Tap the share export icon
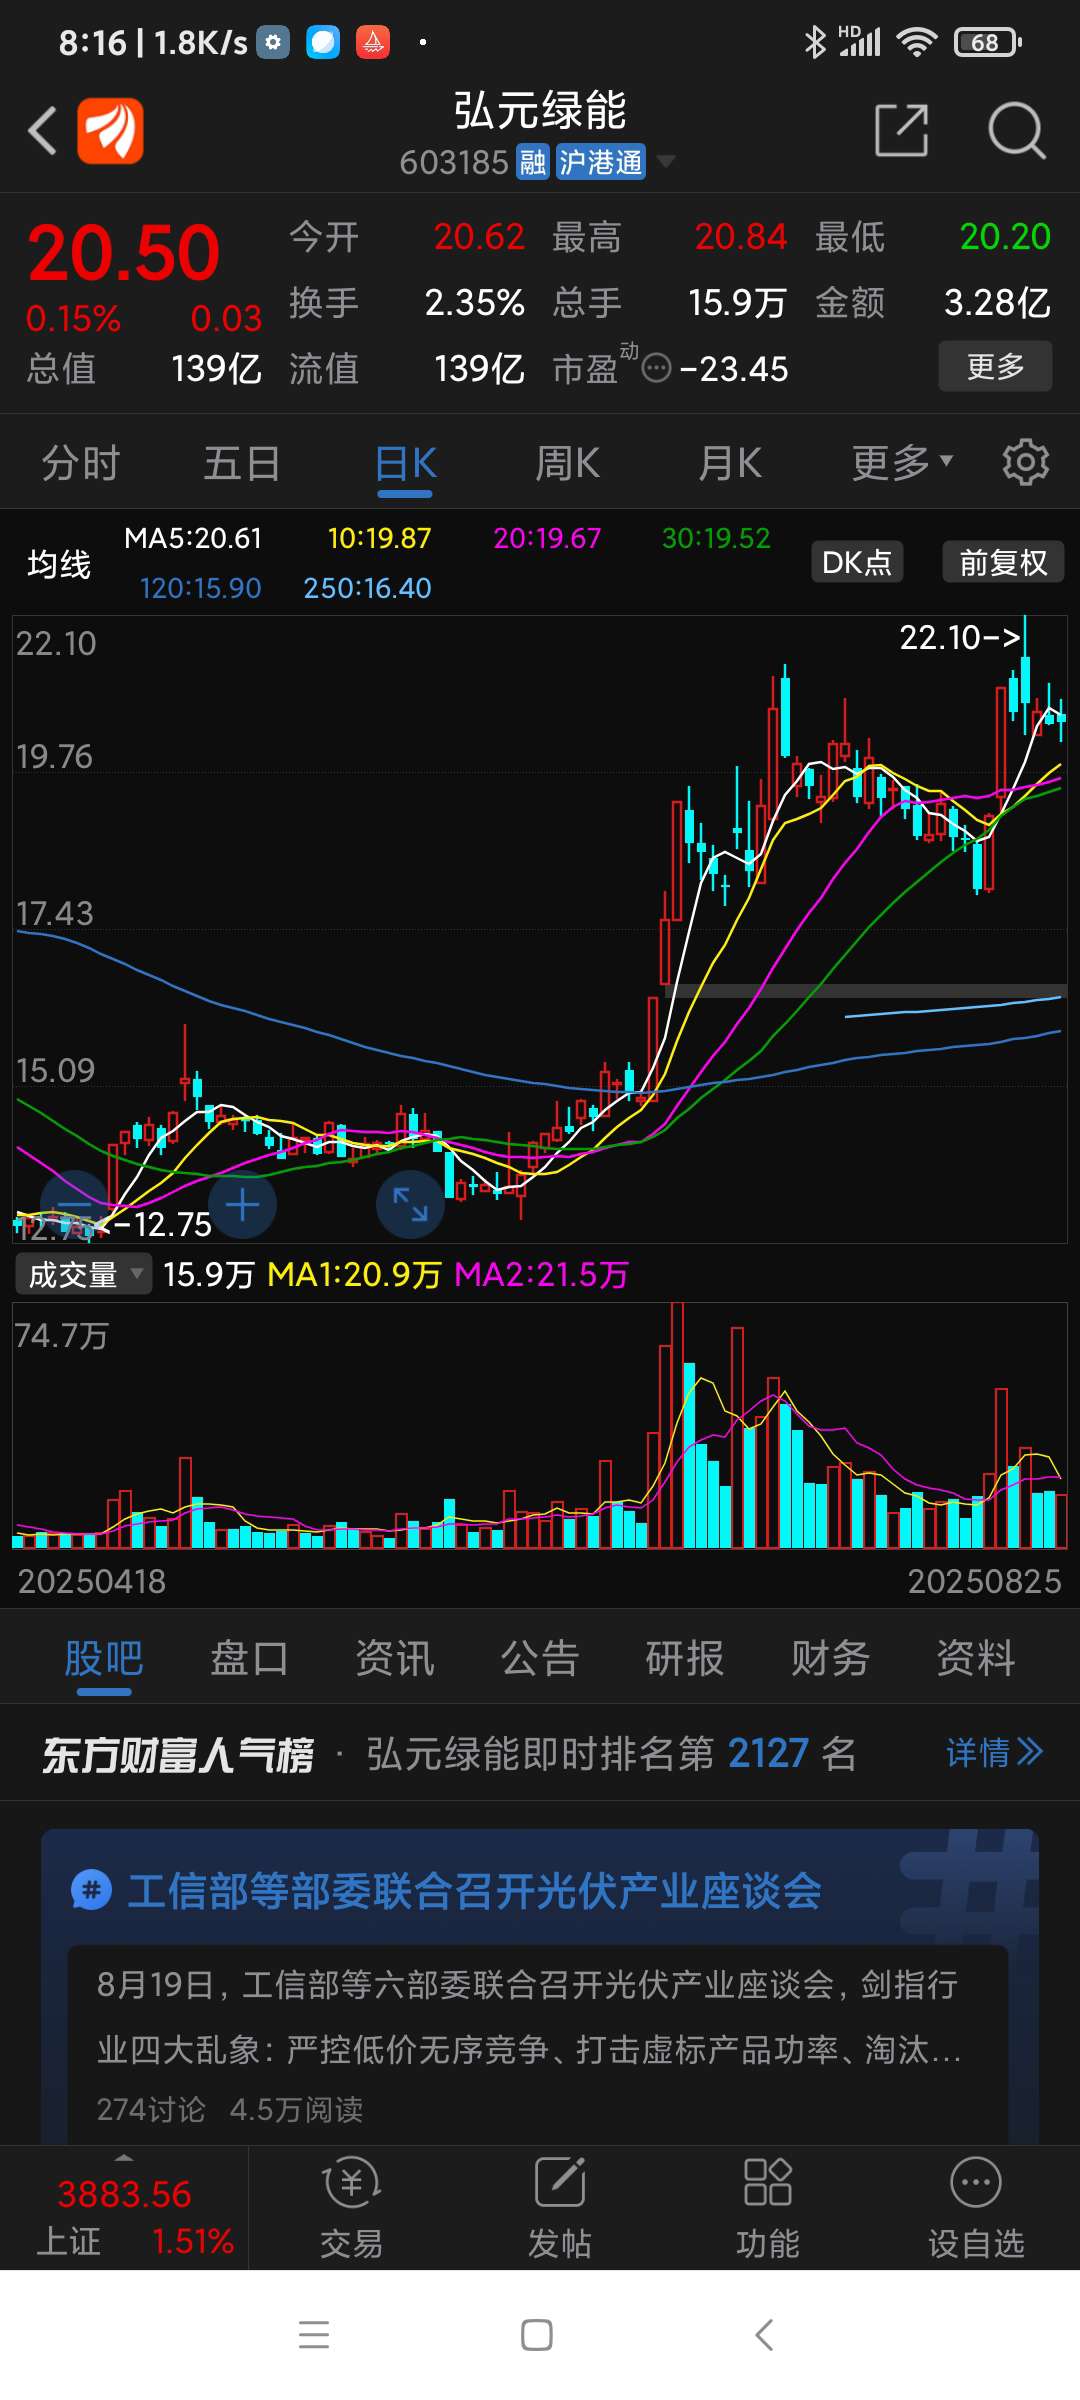 (901, 131)
